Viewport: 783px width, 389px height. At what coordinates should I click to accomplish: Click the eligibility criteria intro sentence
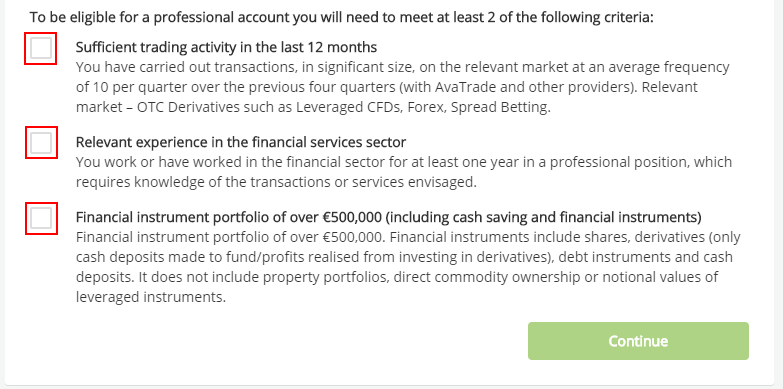[x=342, y=18]
